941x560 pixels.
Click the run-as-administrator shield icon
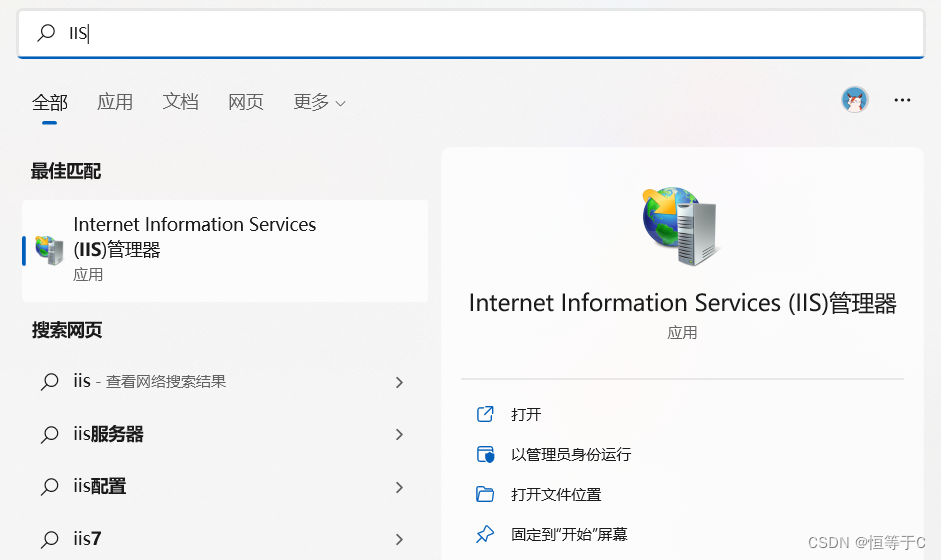pos(485,454)
